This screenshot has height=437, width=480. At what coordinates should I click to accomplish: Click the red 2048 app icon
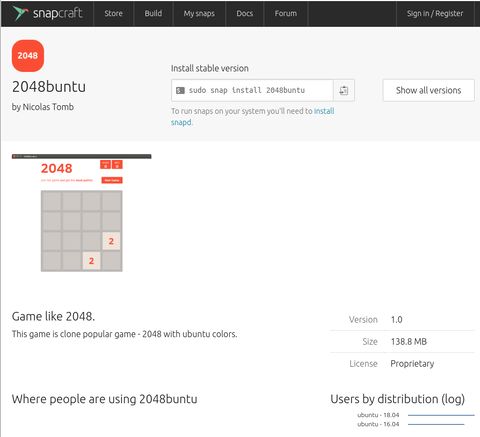click(x=28, y=56)
